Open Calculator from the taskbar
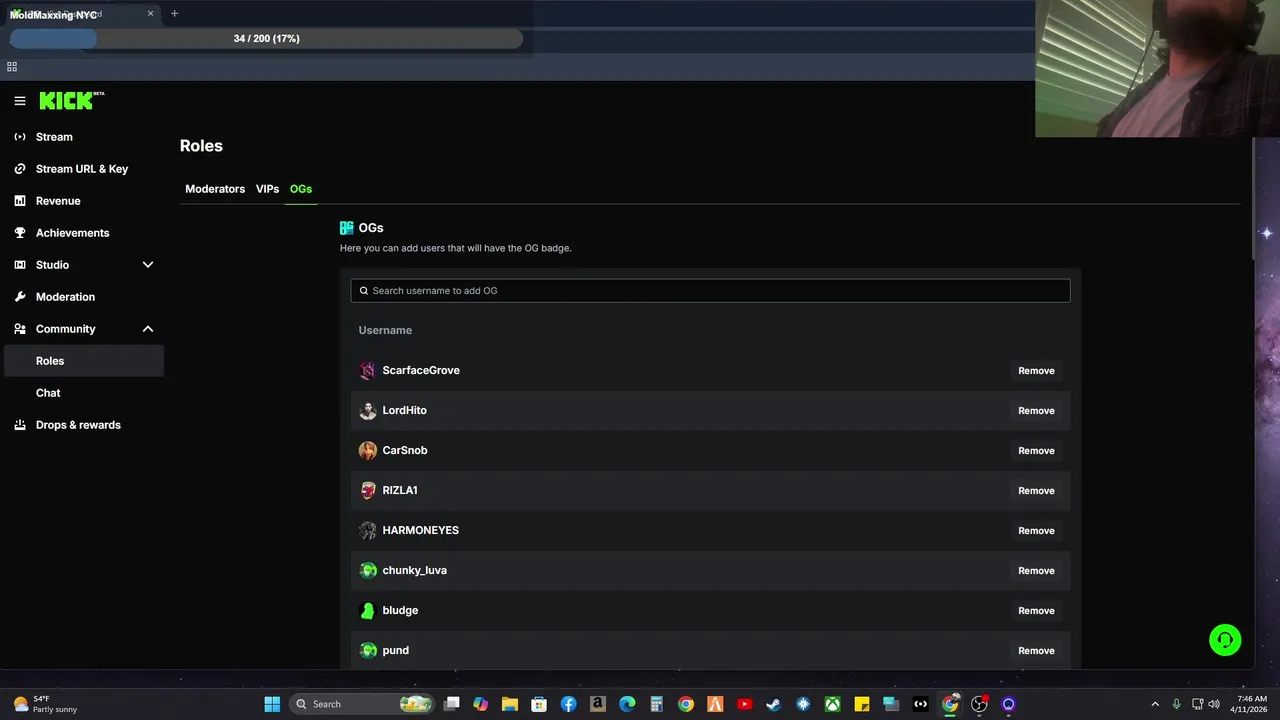 pyautogui.click(x=656, y=704)
